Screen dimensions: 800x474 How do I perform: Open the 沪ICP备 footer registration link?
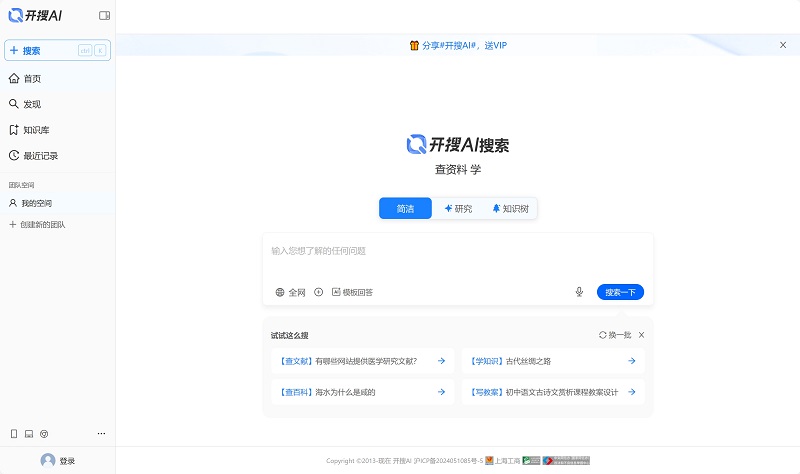[x=448, y=461]
